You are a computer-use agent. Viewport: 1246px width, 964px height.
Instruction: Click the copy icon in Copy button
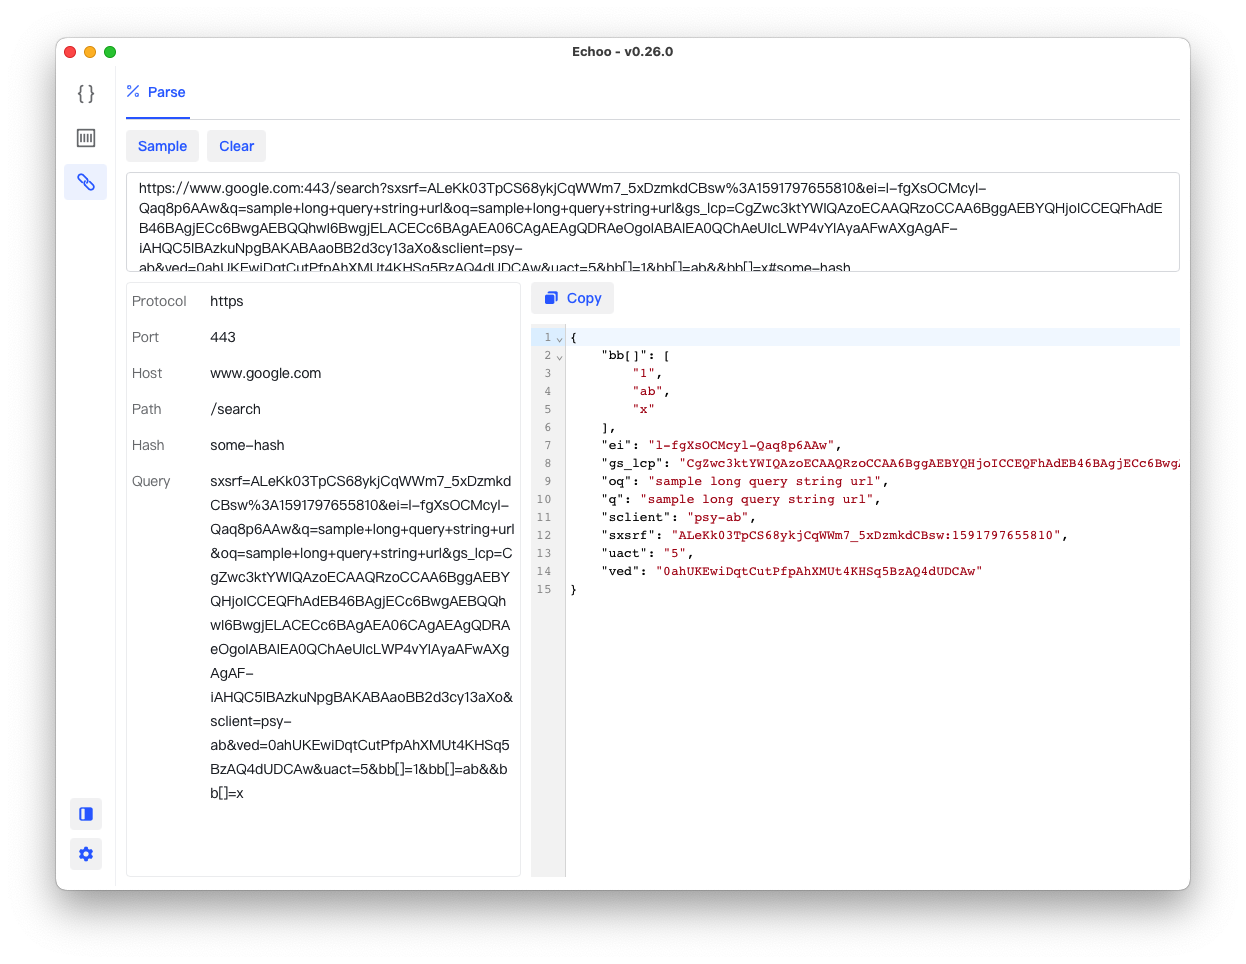click(551, 298)
